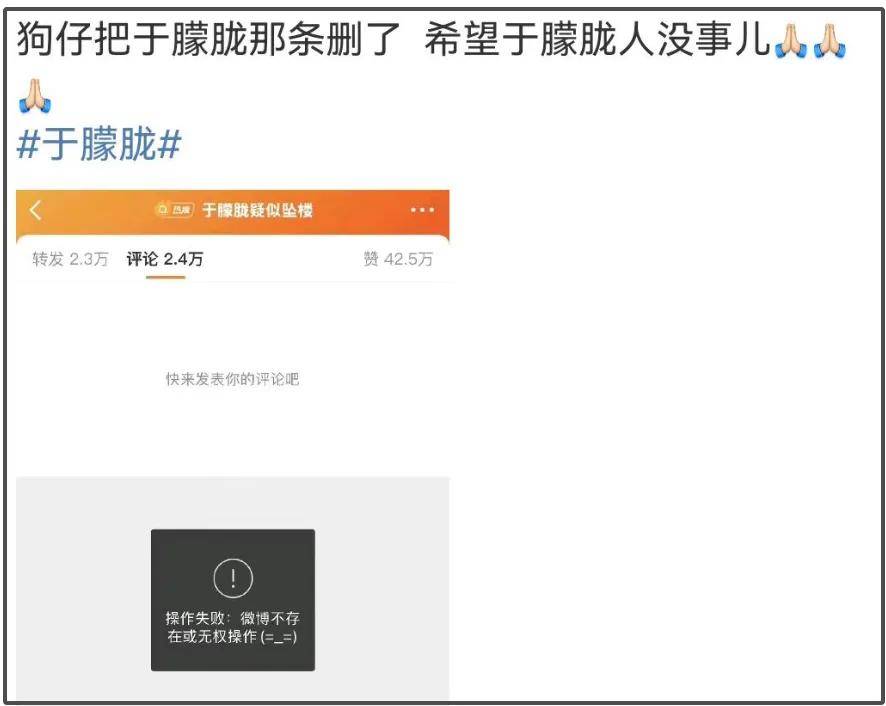
Task: Tap the hot-search badge icon beside title
Action: [175, 210]
